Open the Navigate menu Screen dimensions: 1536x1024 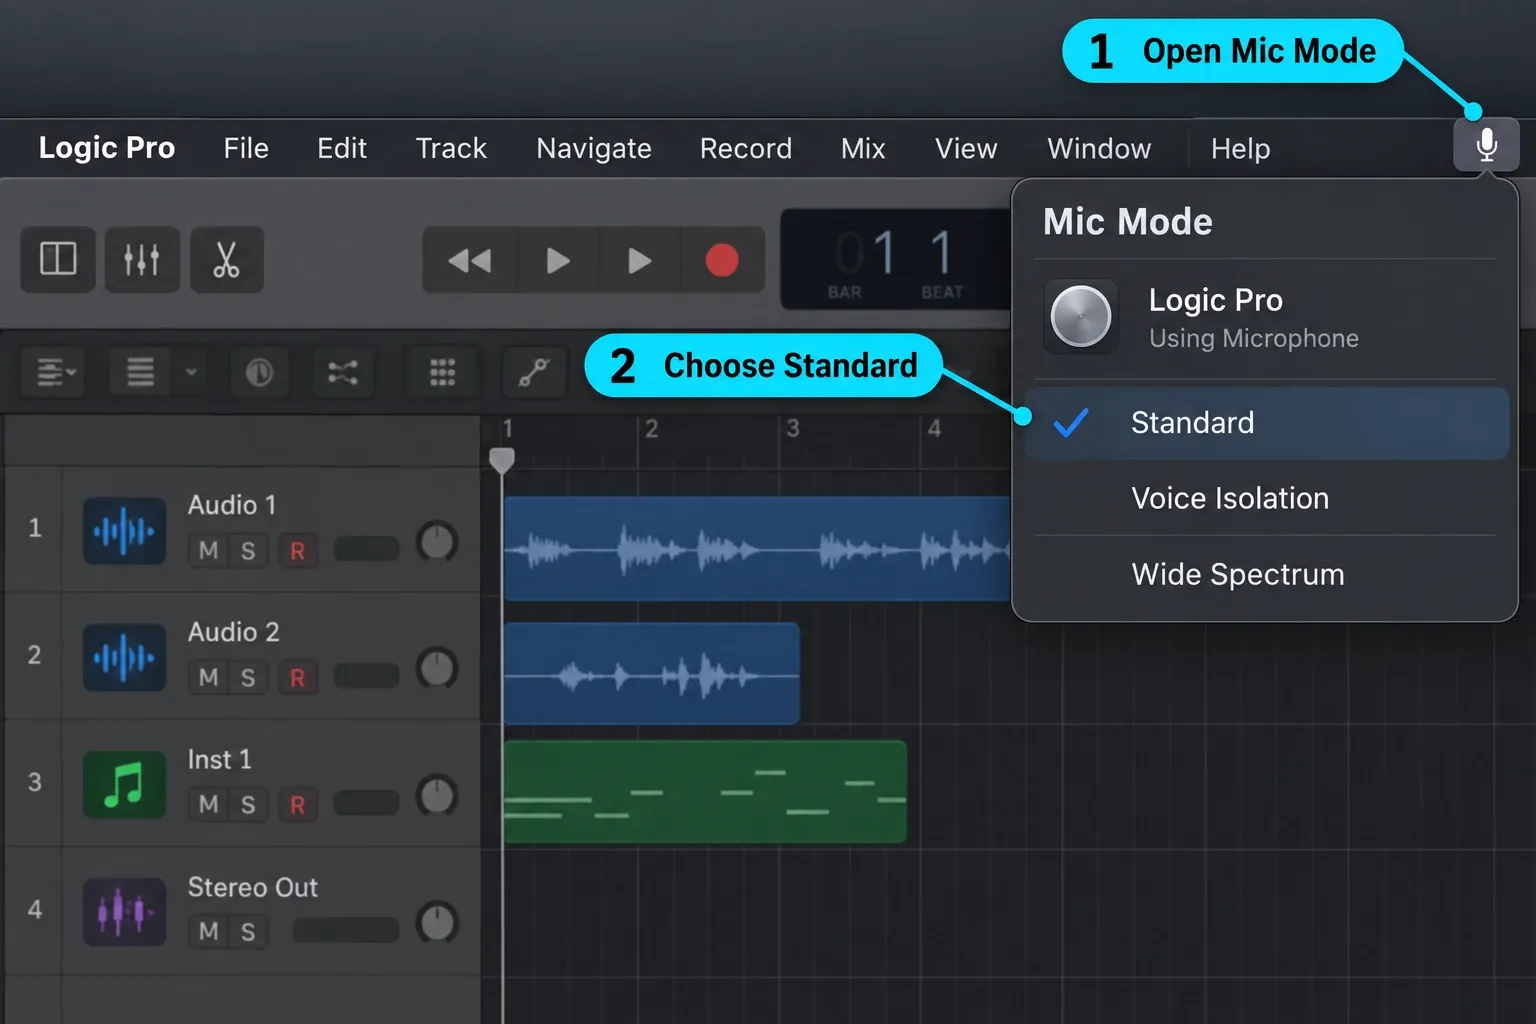tap(594, 148)
